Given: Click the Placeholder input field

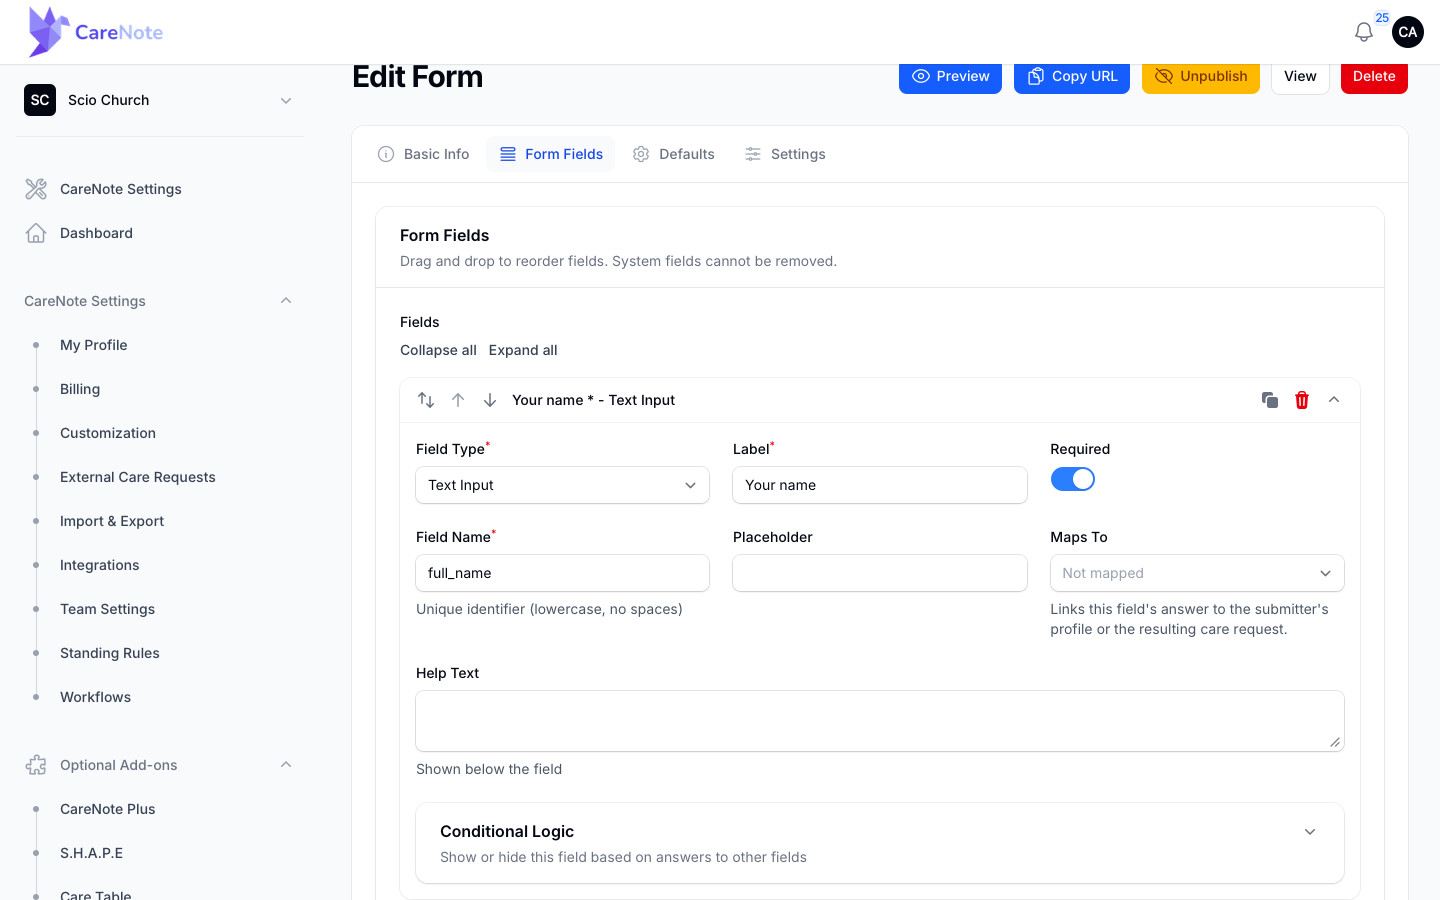Looking at the screenshot, I should (880, 573).
